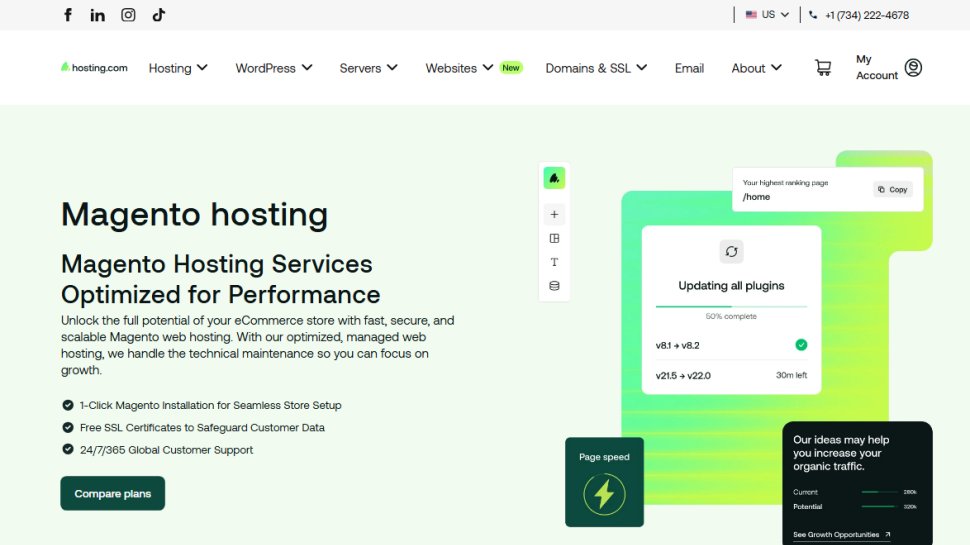This screenshot has height=545, width=970.
Task: Open the shopping cart
Action: point(823,67)
